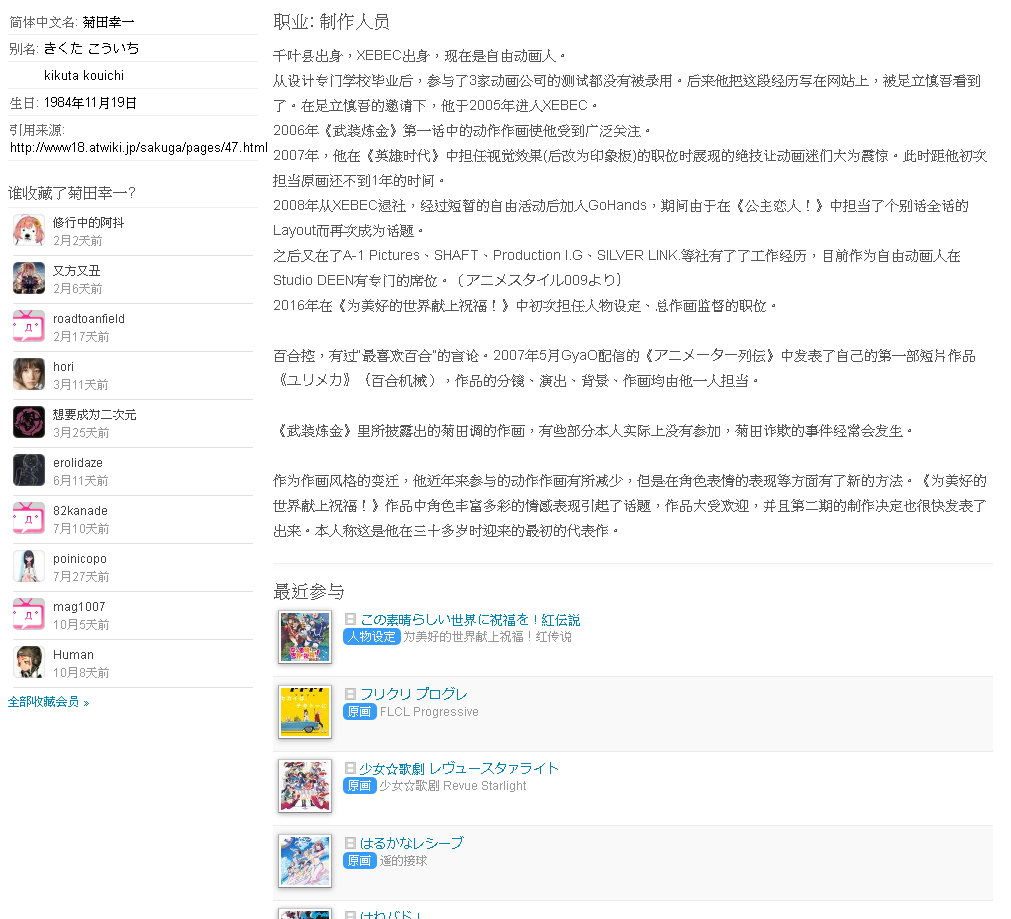View all collectors via 全部收藏会员
This screenshot has height=919, width=1011.
click(x=44, y=702)
